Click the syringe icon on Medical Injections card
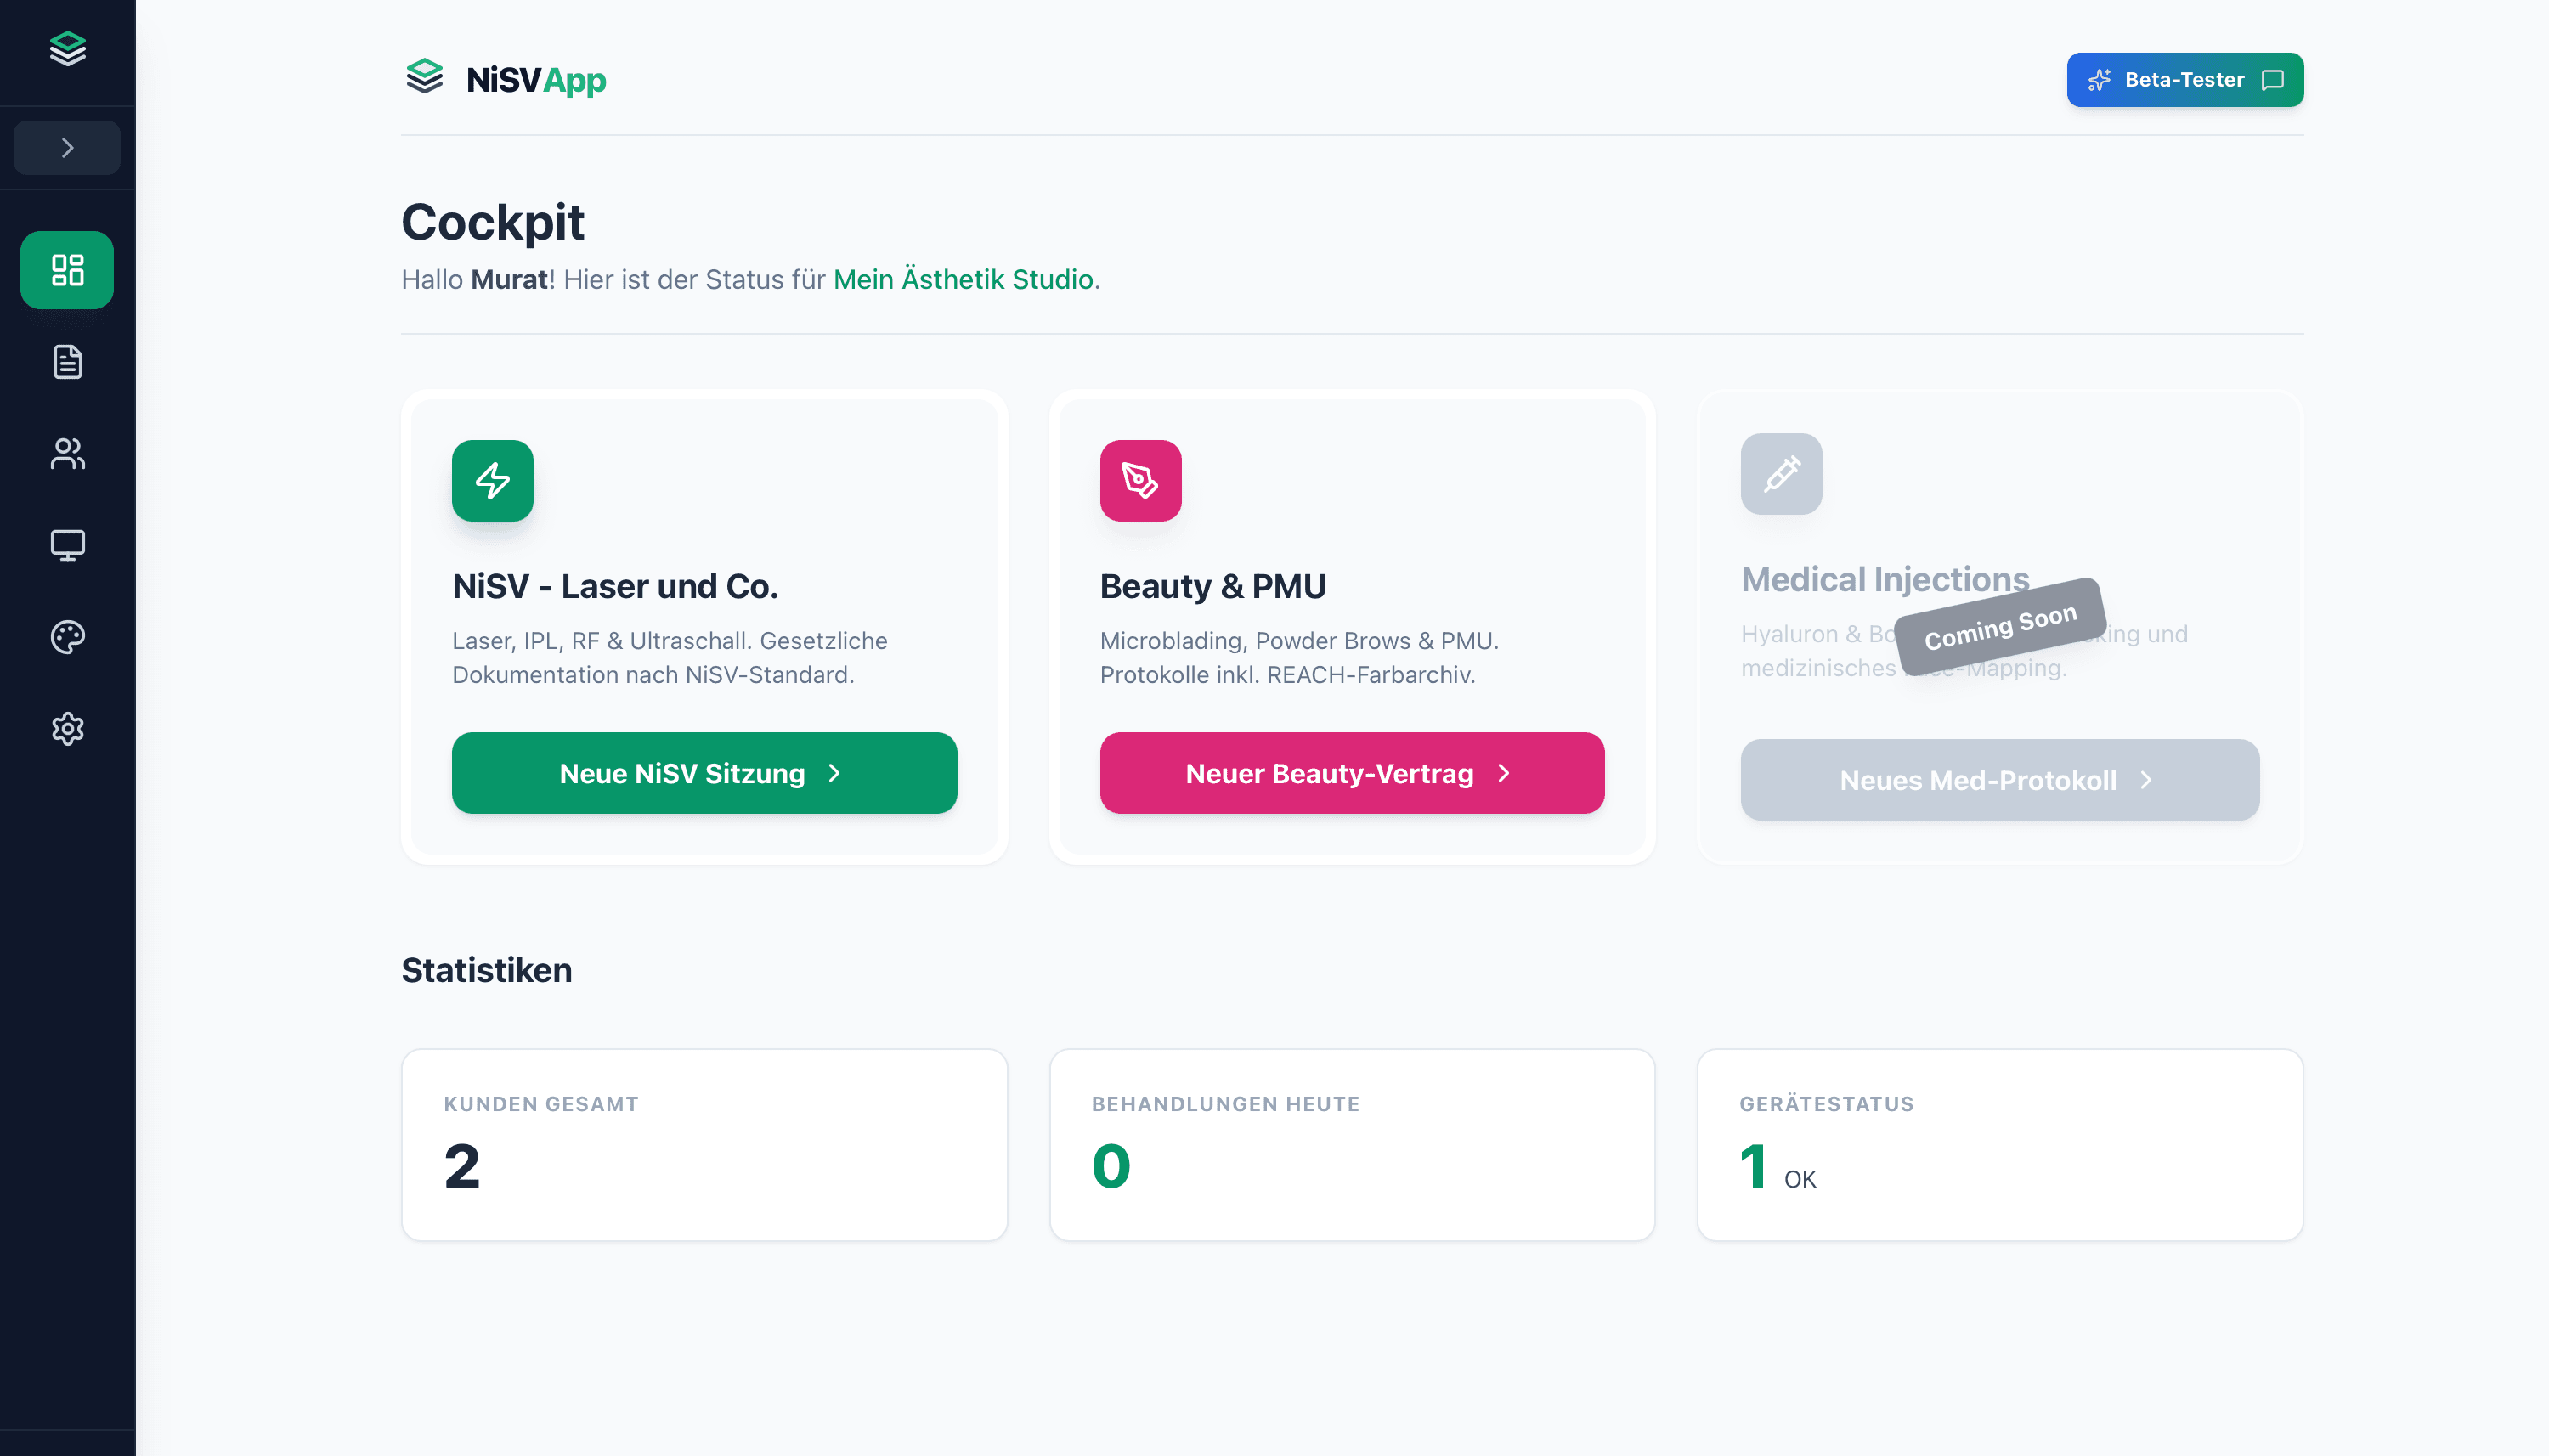Viewport: 2549px width, 1456px height. point(1781,474)
